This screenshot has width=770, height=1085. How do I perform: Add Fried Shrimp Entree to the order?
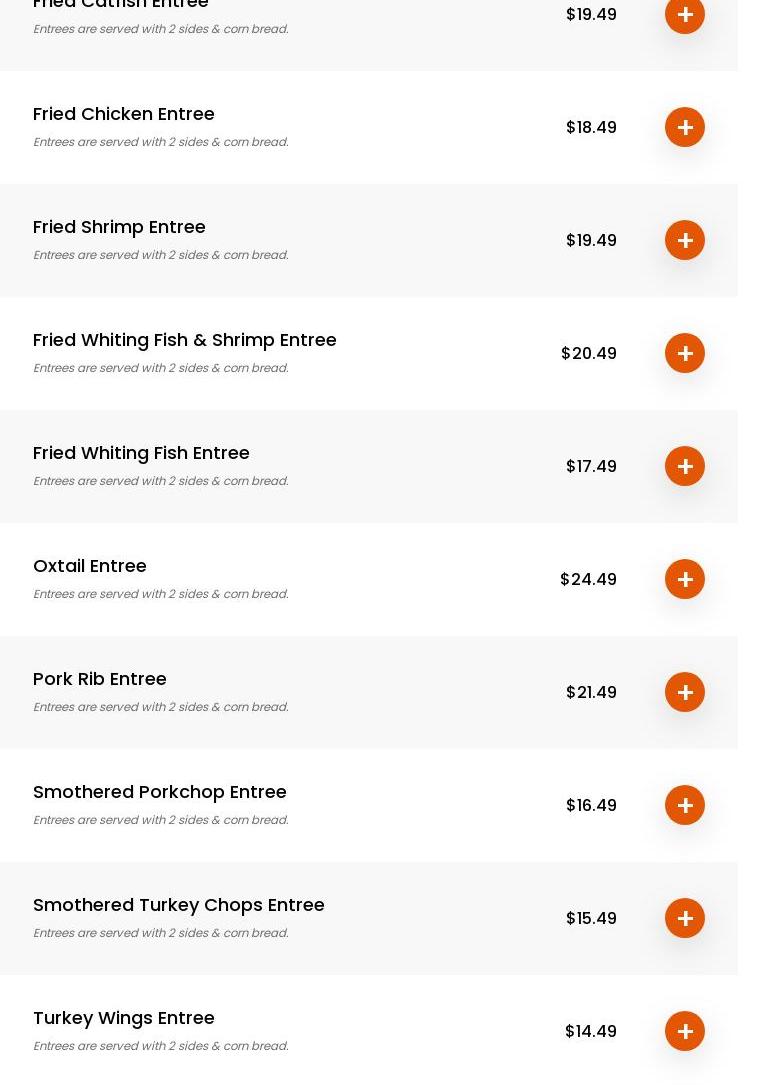pyautogui.click(x=685, y=240)
